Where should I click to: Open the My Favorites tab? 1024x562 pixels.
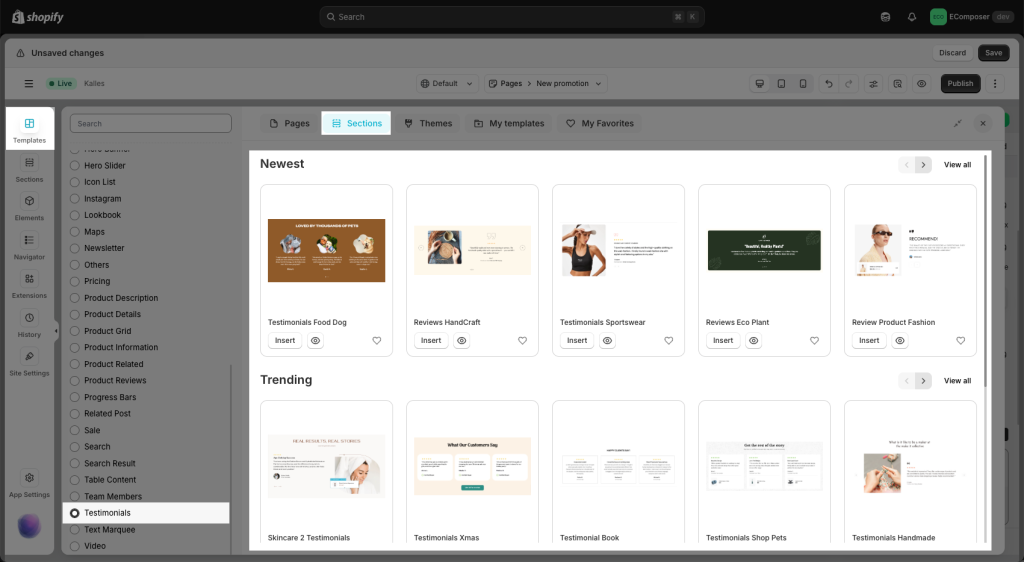600,123
